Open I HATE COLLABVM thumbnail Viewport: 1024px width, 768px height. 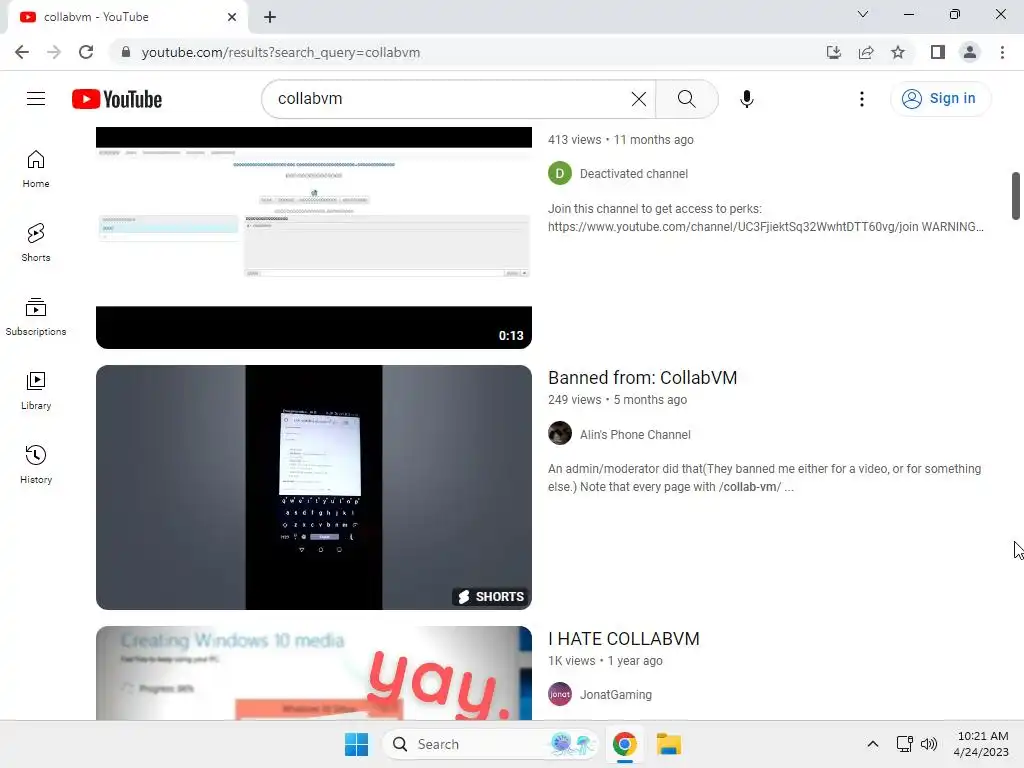click(313, 673)
